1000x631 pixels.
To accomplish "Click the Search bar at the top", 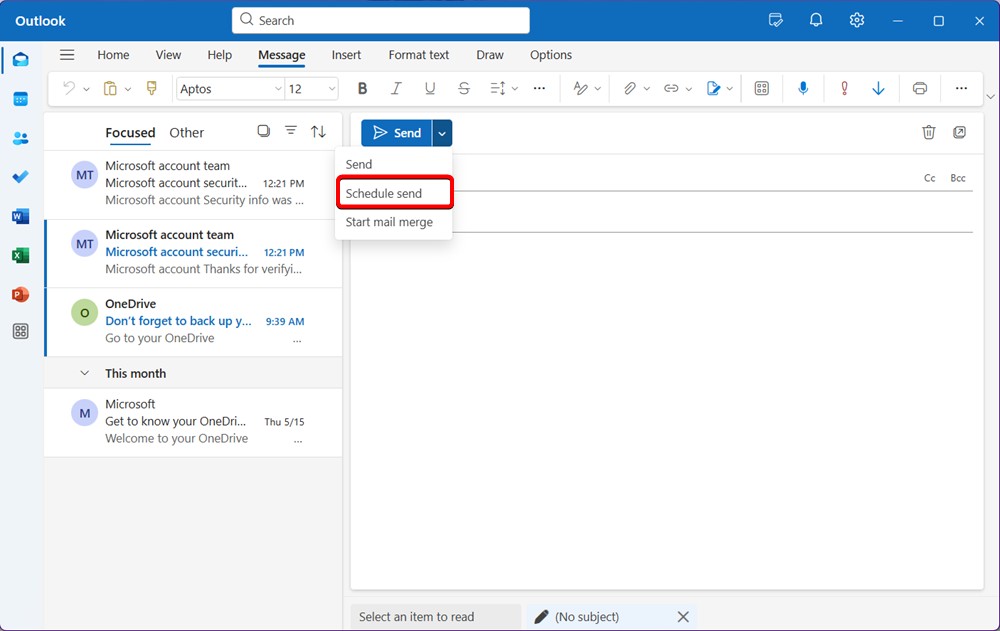I will 380,20.
